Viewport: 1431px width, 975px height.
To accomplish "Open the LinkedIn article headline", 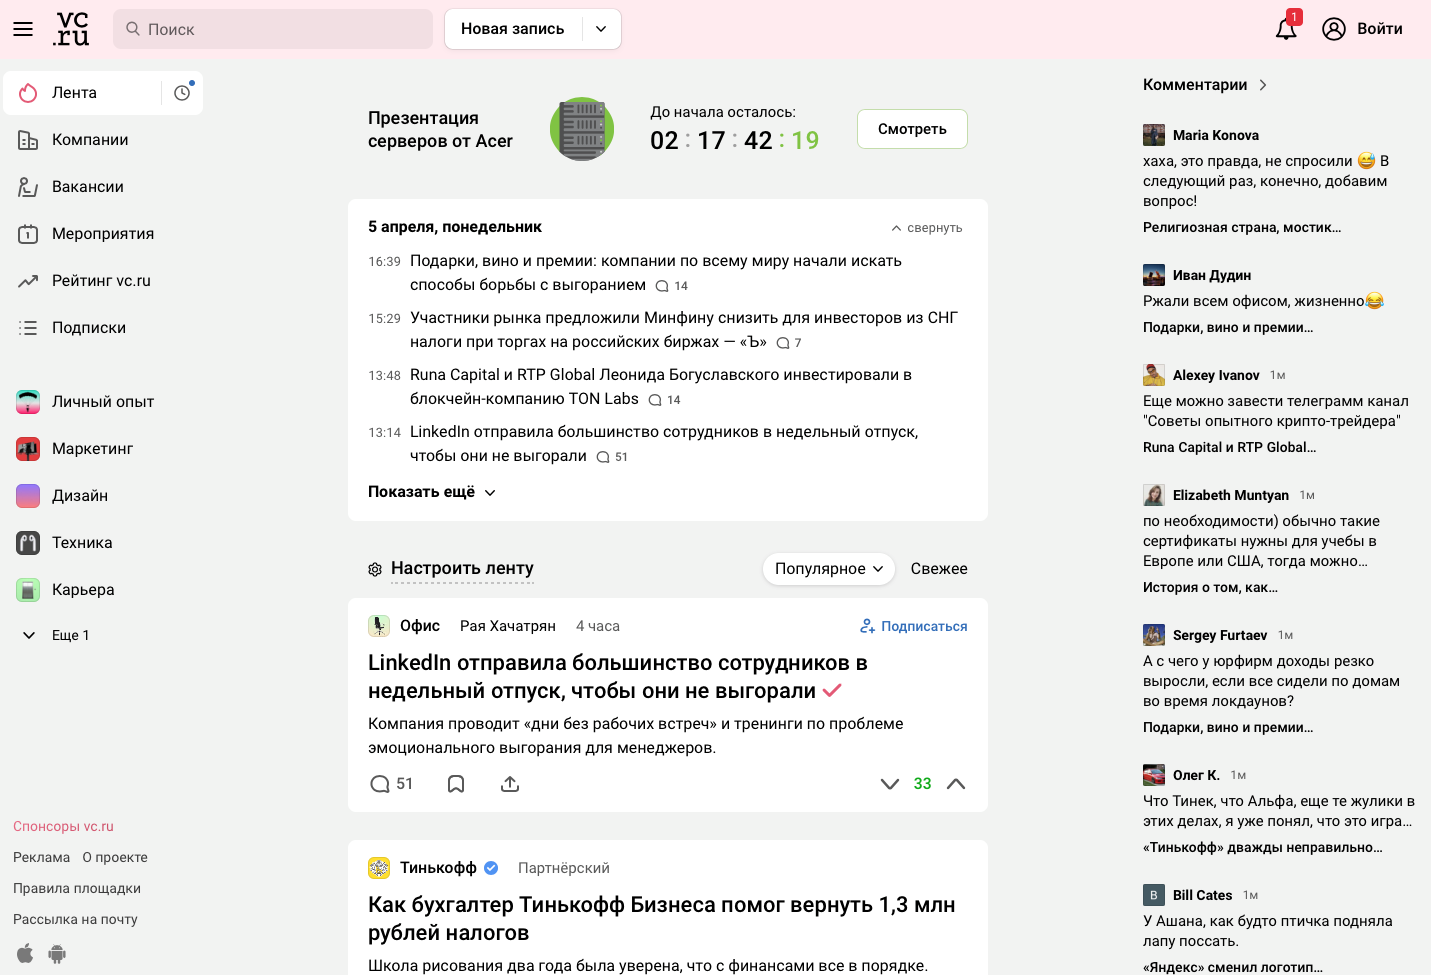I will 618,677.
